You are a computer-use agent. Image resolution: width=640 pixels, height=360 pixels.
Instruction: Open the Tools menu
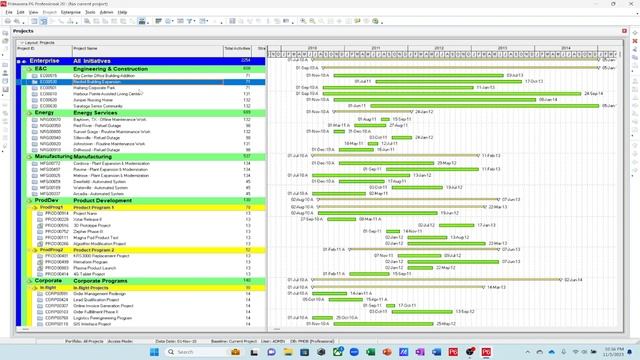pyautogui.click(x=90, y=12)
